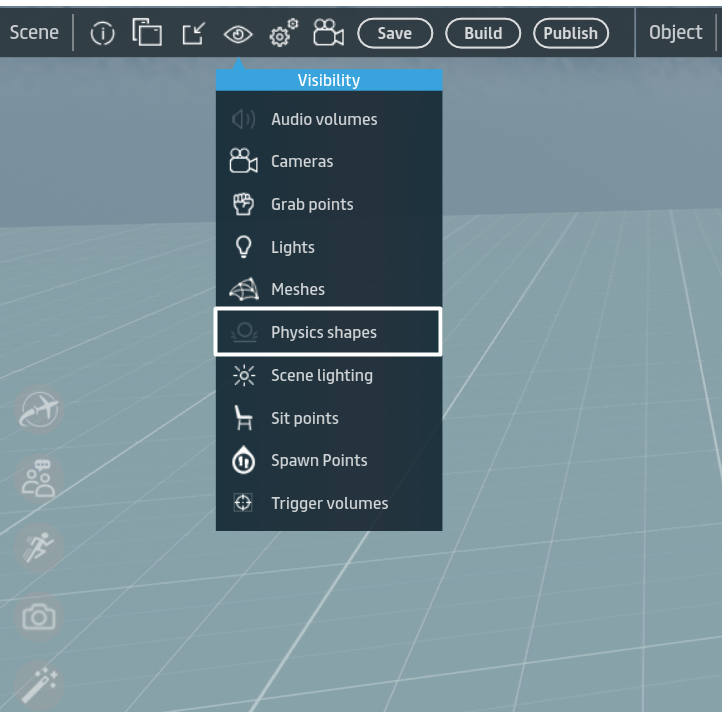Click the airplane fly mode icon

pyautogui.click(x=39, y=410)
